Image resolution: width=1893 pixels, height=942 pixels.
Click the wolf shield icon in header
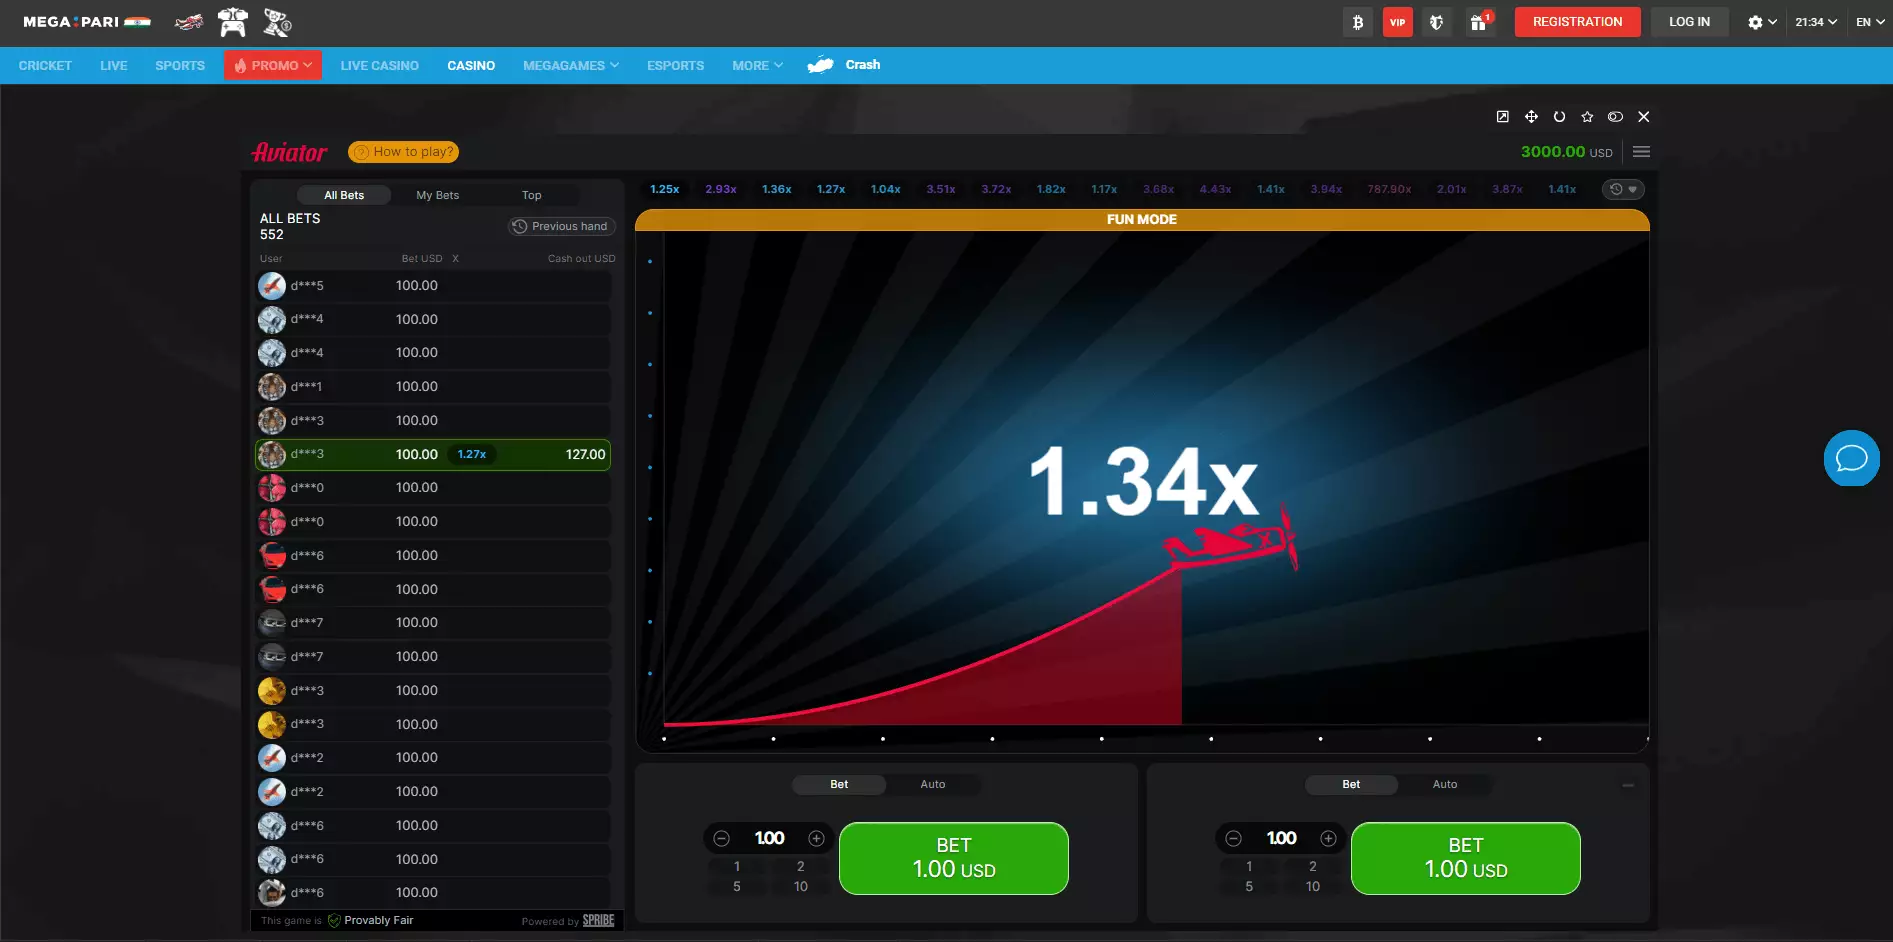(1437, 22)
